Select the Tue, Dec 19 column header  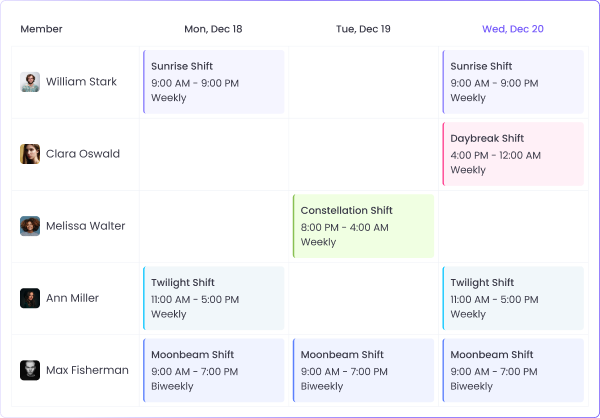(363, 29)
